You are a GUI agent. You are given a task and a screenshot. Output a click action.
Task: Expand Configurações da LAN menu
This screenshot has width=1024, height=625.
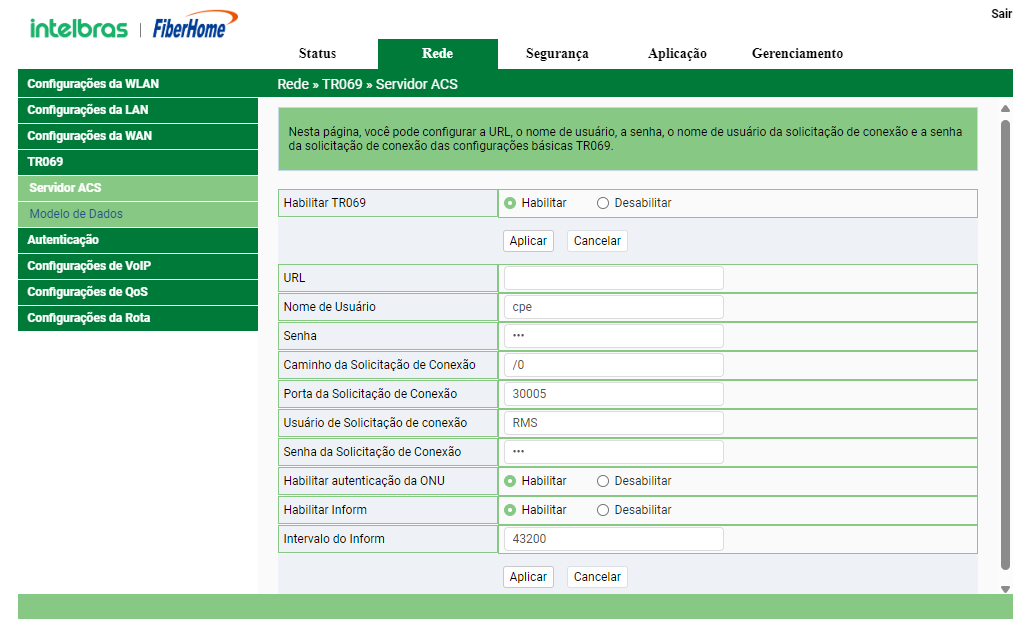click(x=138, y=110)
